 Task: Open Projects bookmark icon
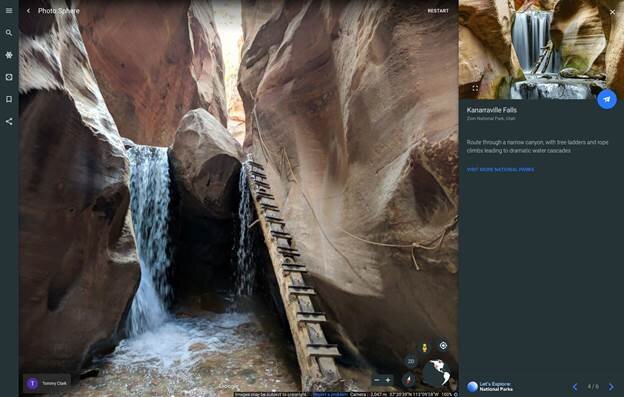tap(9, 99)
